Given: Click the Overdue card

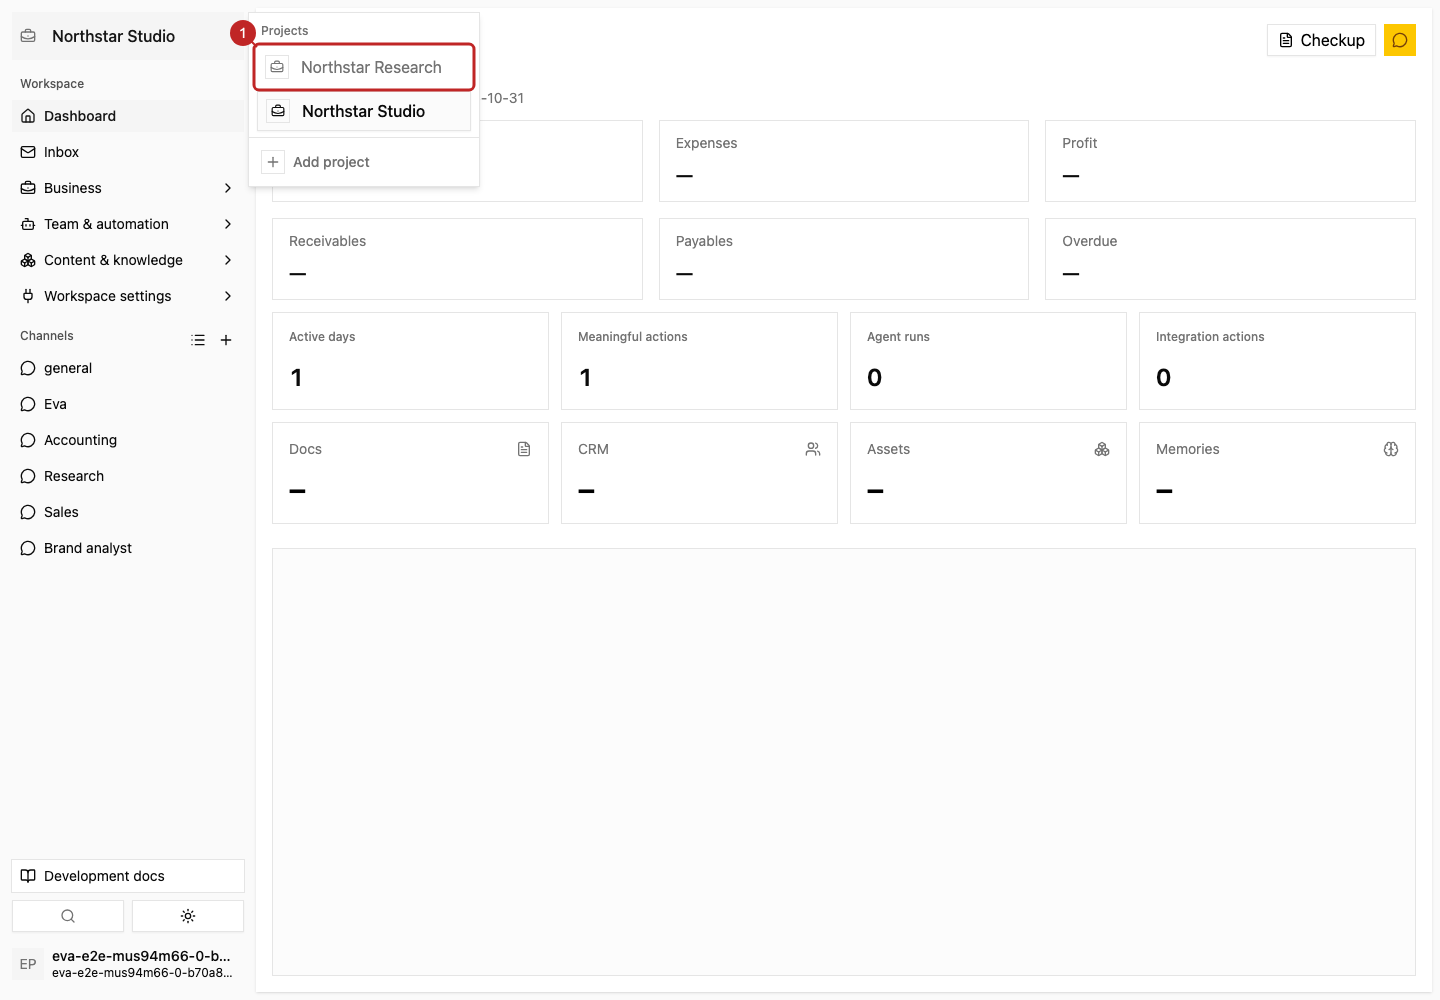Looking at the screenshot, I should click(x=1230, y=259).
